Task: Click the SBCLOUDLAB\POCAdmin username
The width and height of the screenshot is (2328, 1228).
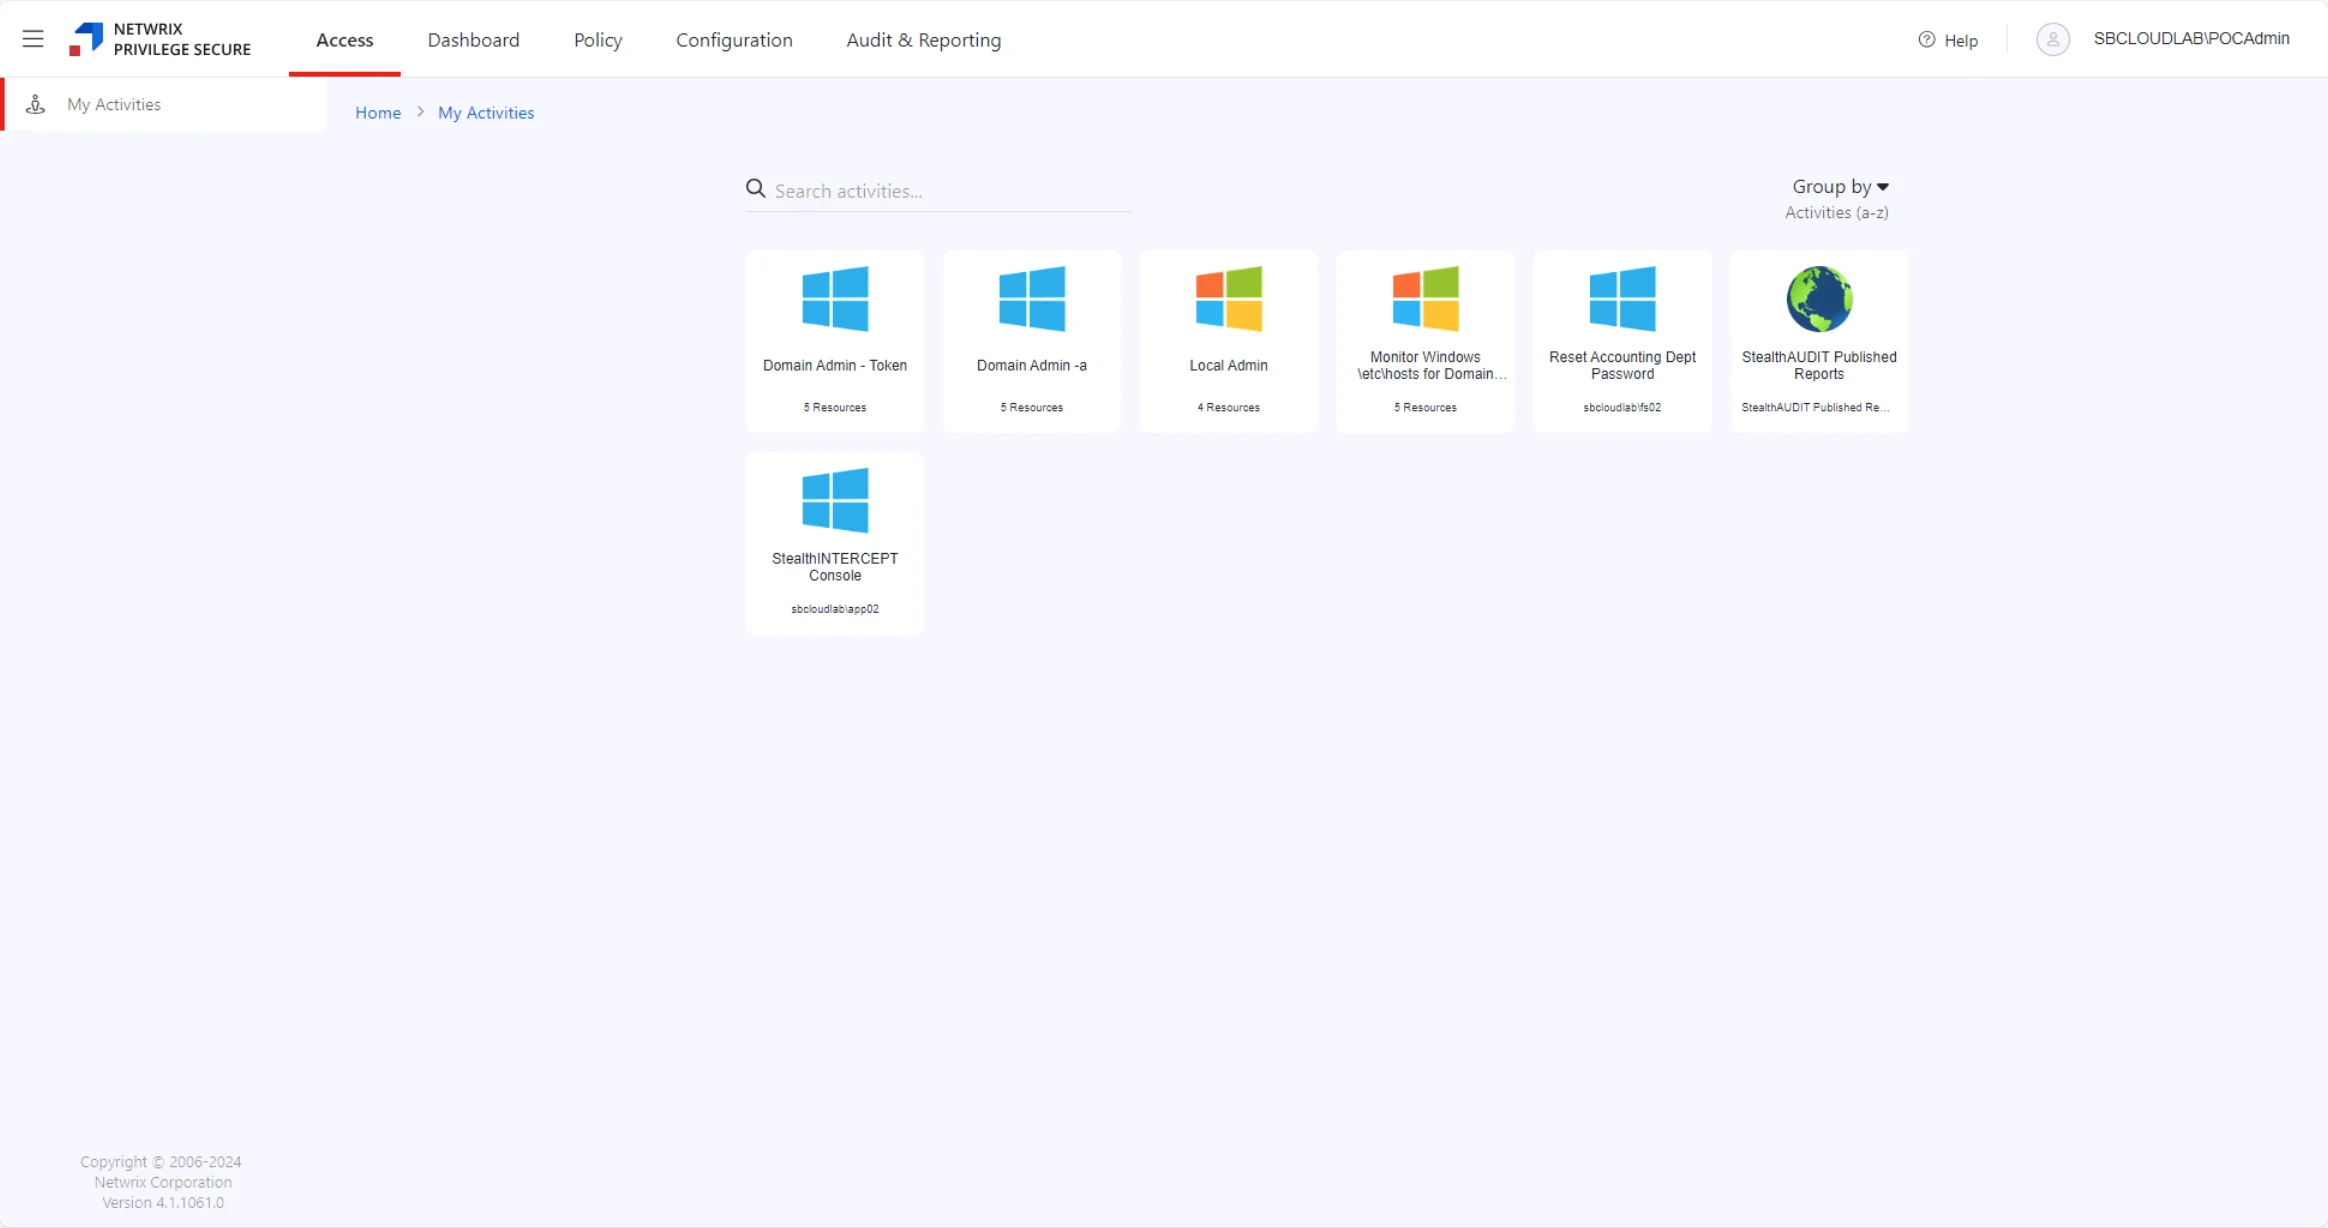Action: 2191,39
